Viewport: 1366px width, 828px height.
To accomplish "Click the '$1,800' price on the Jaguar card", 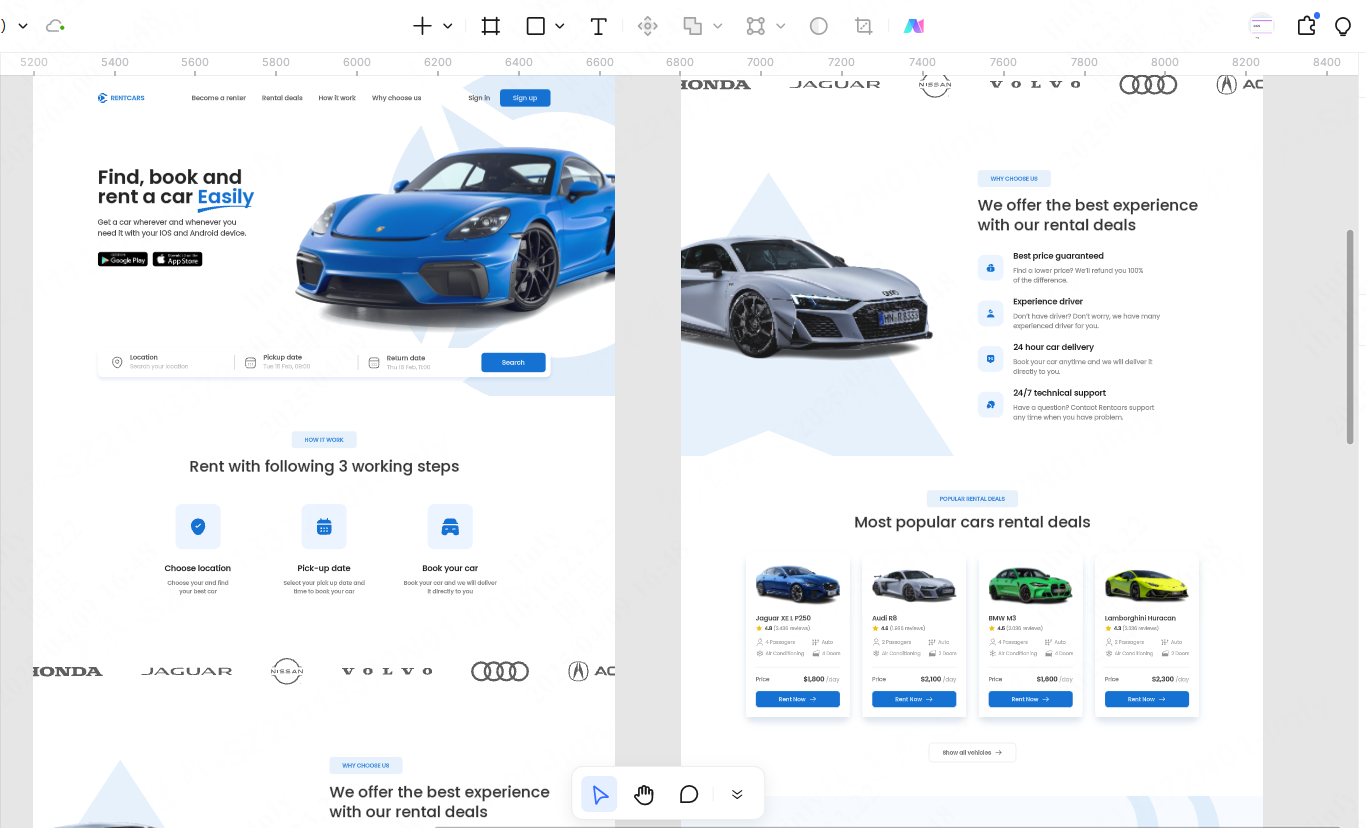I will (x=814, y=679).
